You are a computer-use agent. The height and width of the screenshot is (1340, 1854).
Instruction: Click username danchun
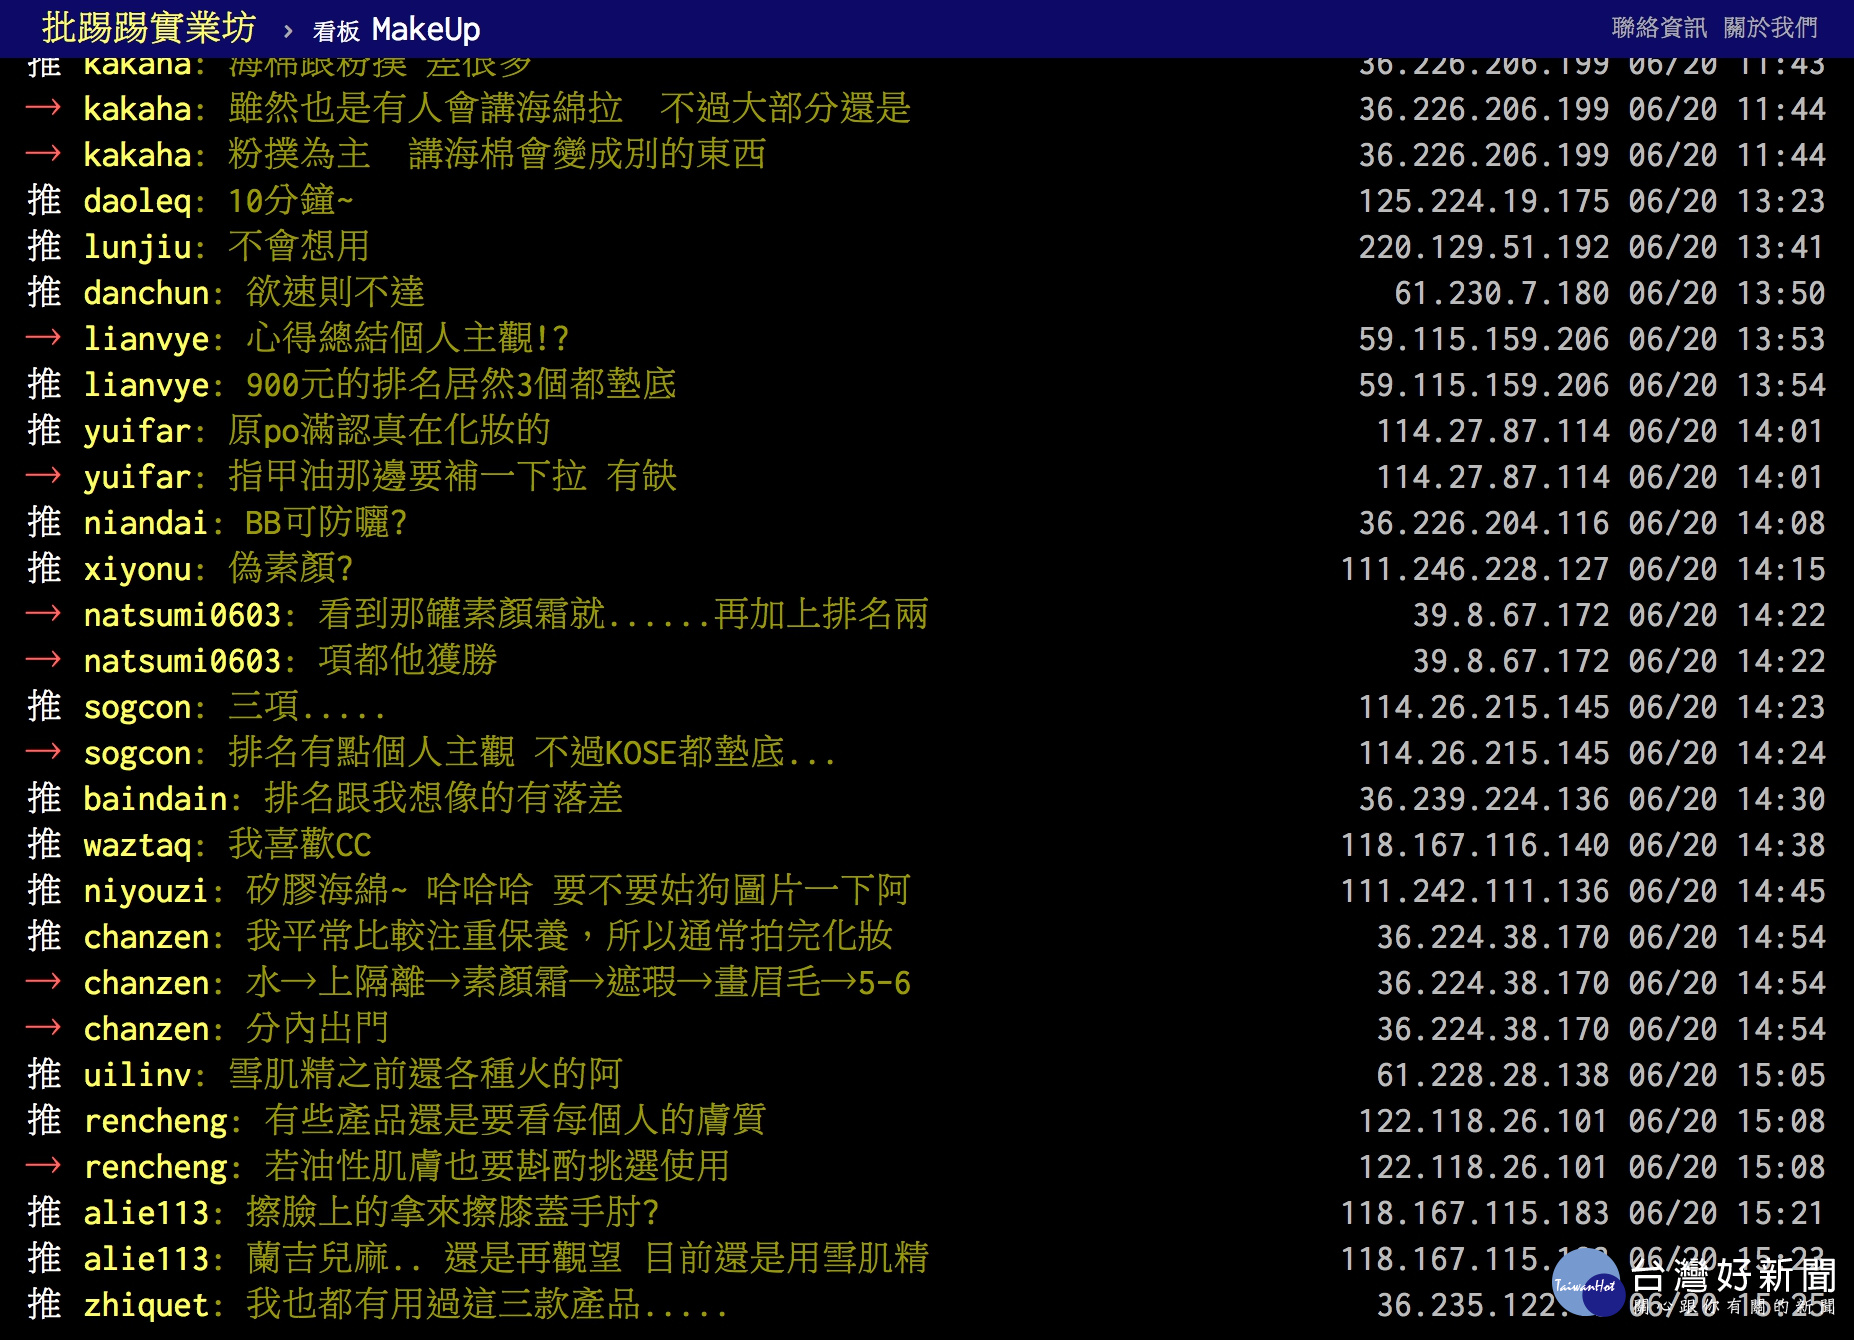146,293
